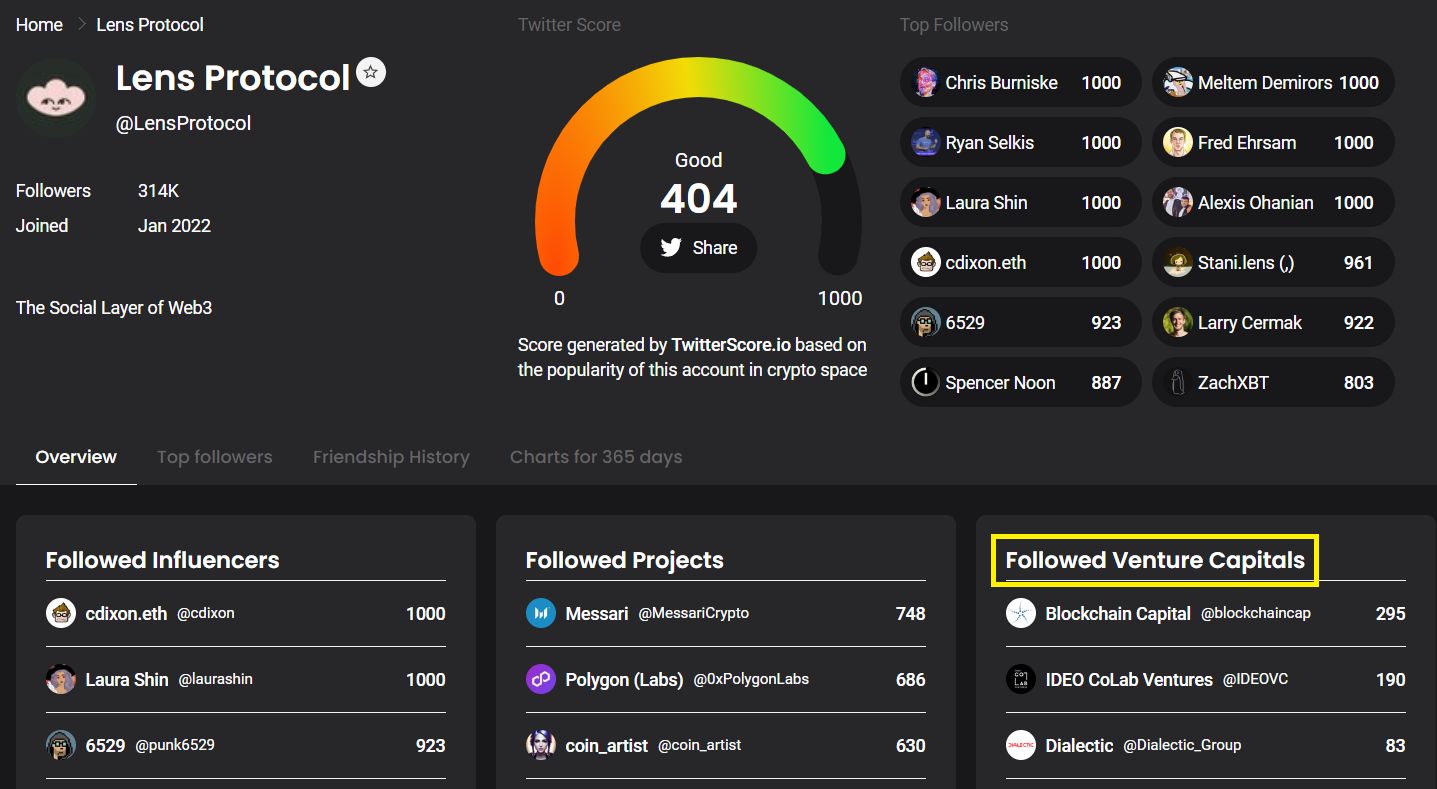This screenshot has width=1437, height=789.
Task: Share the Twitter score
Action: 699,248
